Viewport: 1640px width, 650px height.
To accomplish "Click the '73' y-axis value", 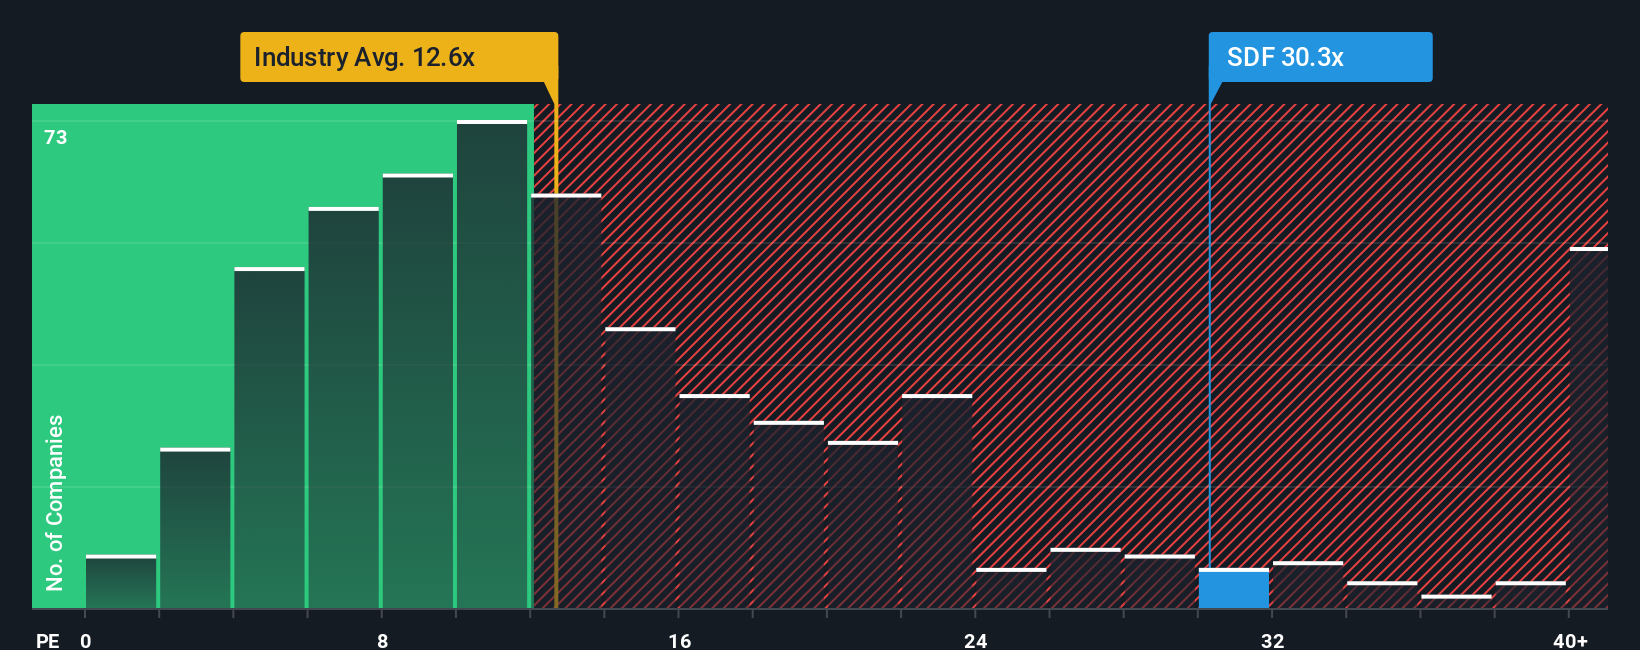I will pos(56,137).
